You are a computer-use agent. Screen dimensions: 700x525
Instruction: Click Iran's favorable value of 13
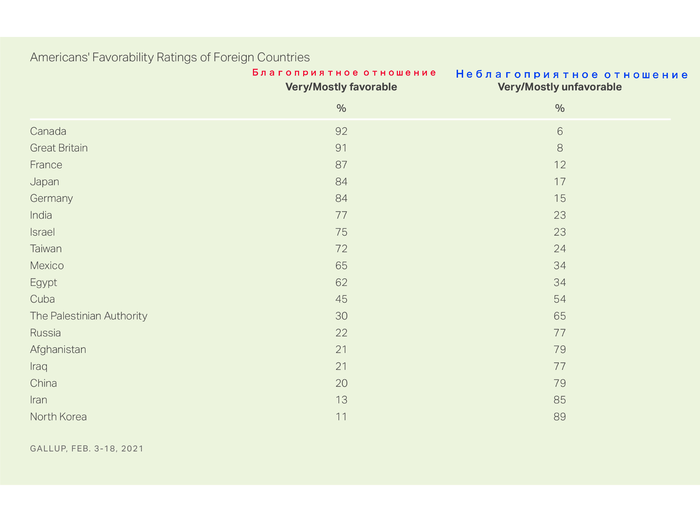341,400
